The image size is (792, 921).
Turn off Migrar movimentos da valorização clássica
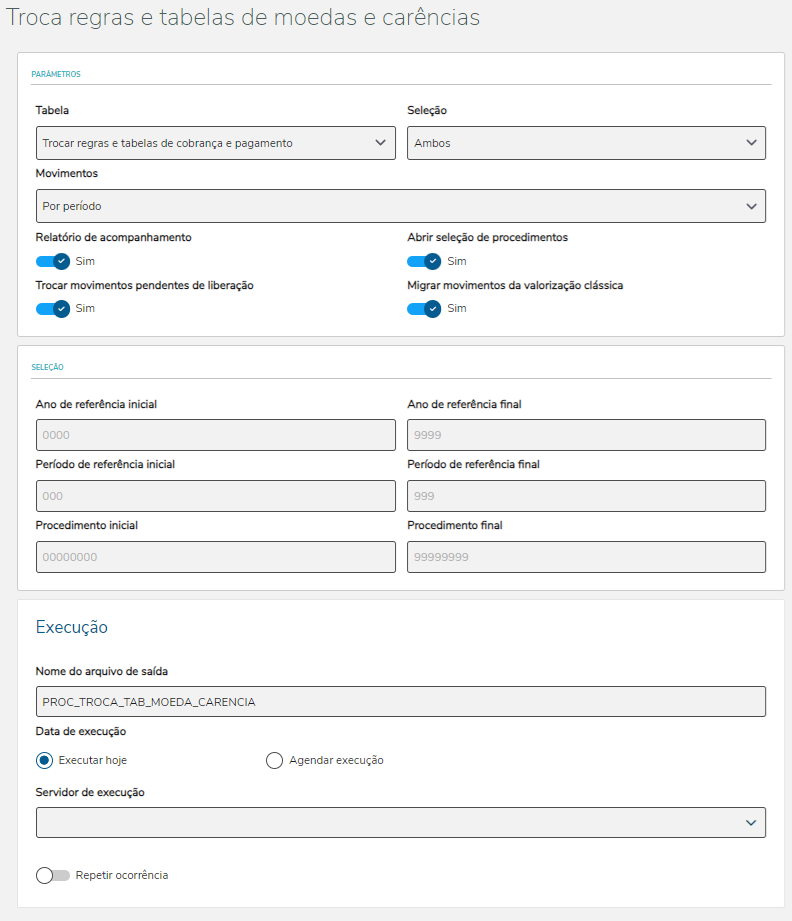424,308
